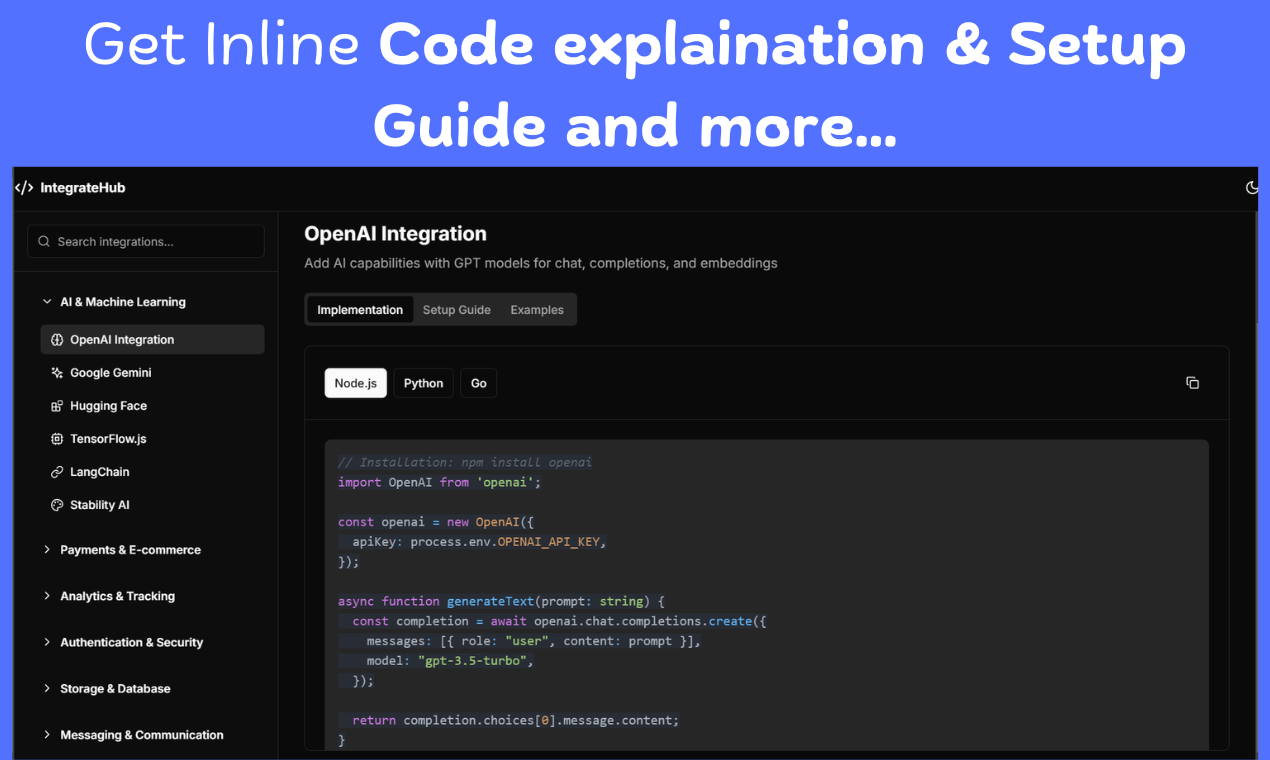Screen dimensions: 1270x760
Task: Click the IntegrateHub brand name
Action: 83,188
